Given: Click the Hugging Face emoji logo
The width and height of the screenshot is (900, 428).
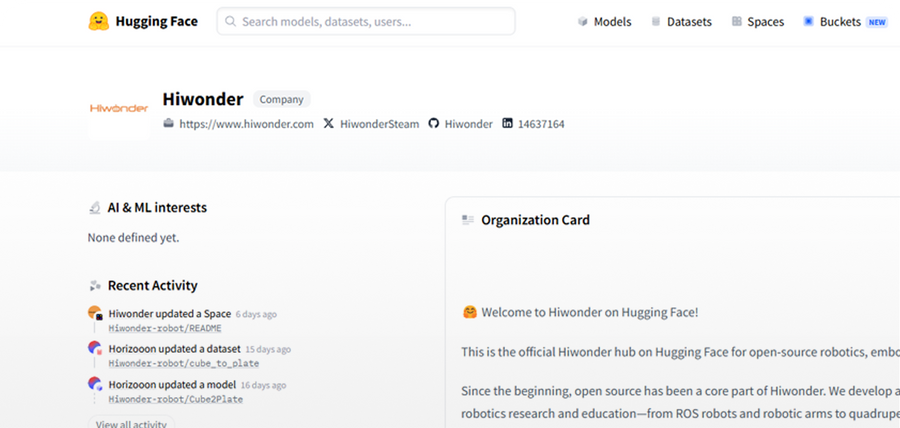Looking at the screenshot, I should [x=98, y=21].
